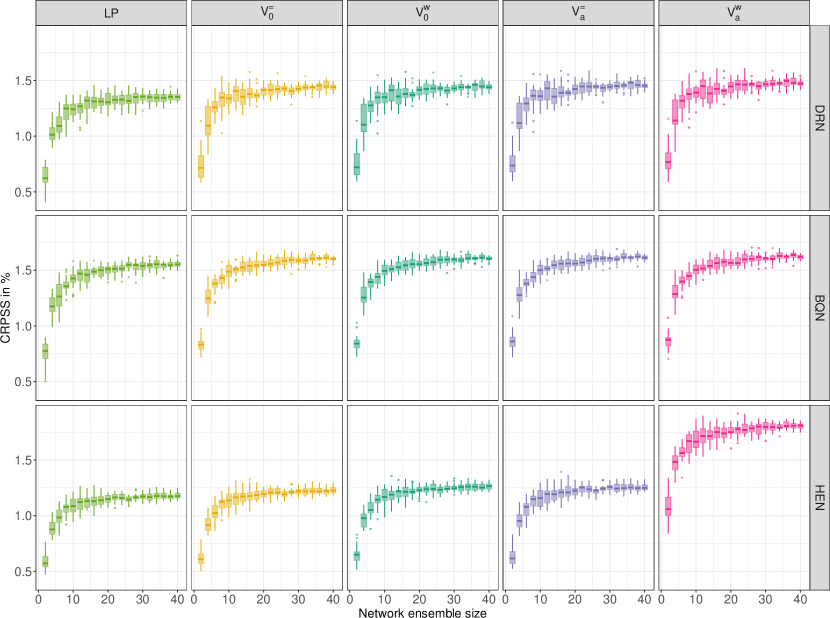This screenshot has width=830, height=618.
Task: Select x-axis tick 0 under V0= column
Action: pos(194,599)
